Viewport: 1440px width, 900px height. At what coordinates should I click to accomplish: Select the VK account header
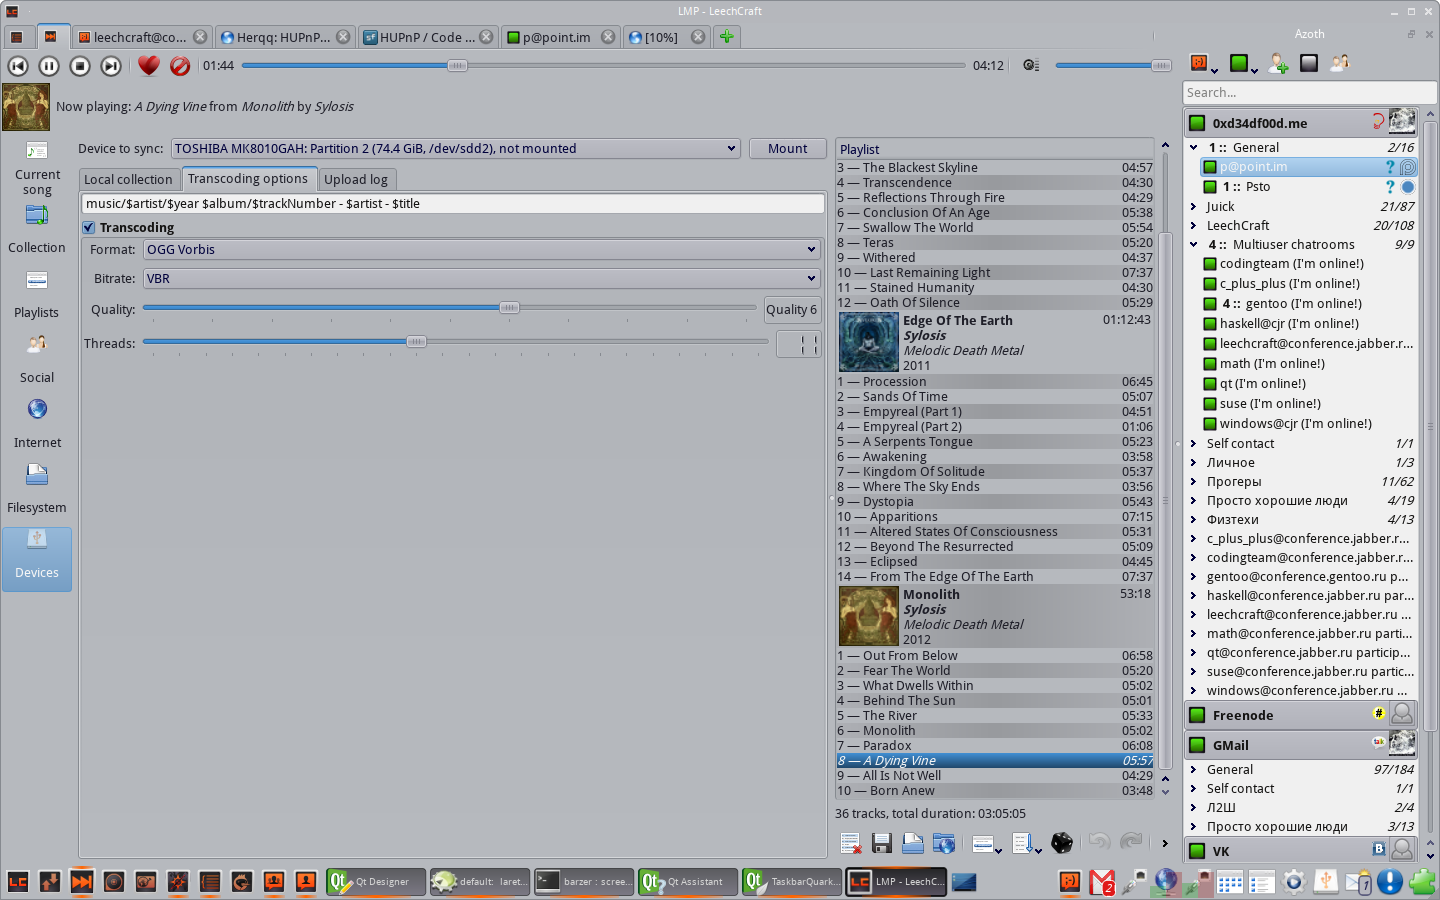coord(1302,850)
